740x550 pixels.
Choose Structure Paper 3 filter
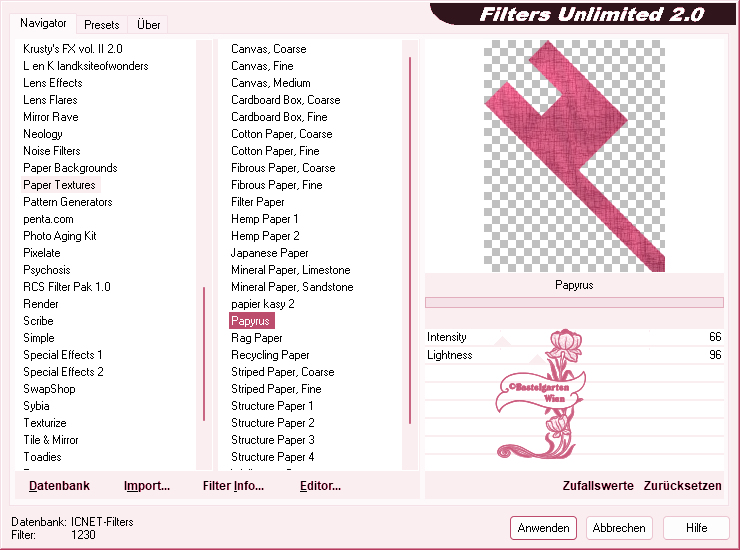click(x=272, y=440)
